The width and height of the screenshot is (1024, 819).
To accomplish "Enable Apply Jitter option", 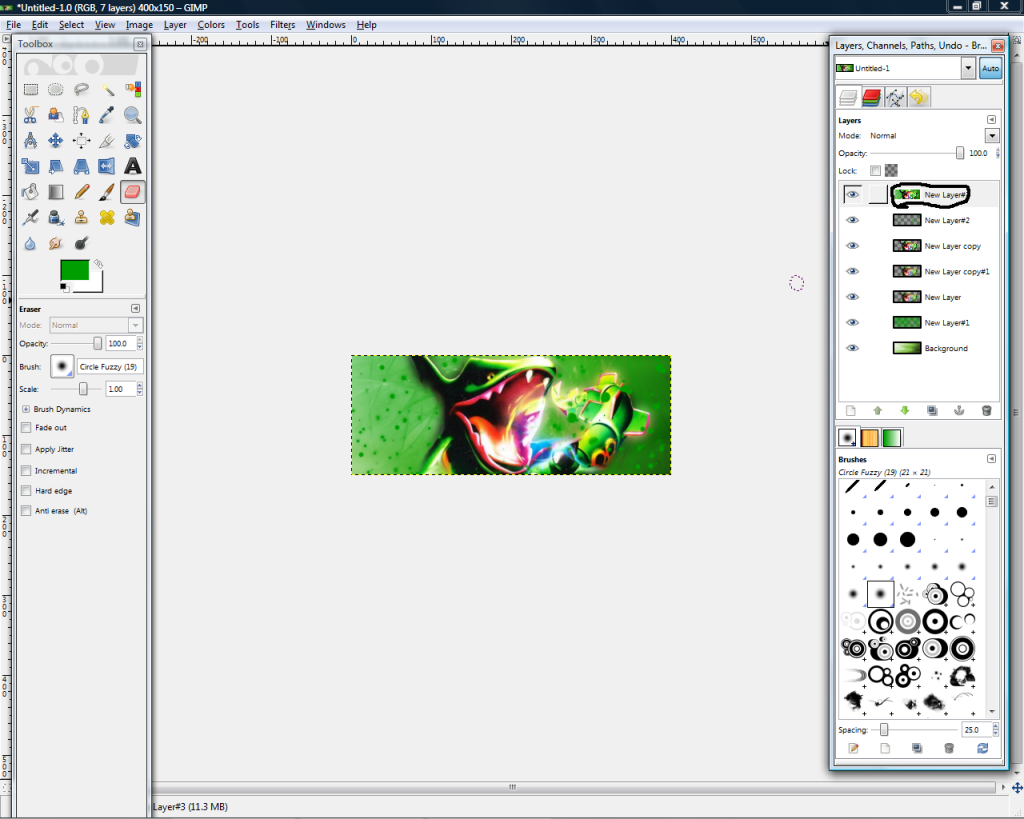I will [x=26, y=449].
